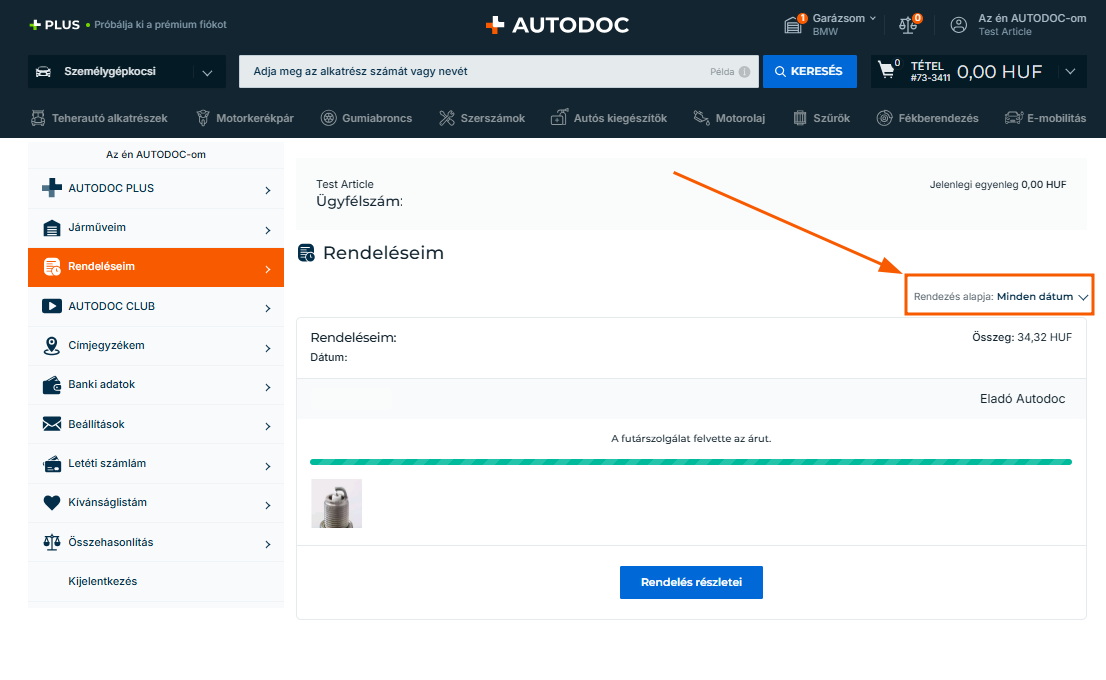Click the Szerszámok tools icon
The height and width of the screenshot is (680, 1106).
(446, 118)
